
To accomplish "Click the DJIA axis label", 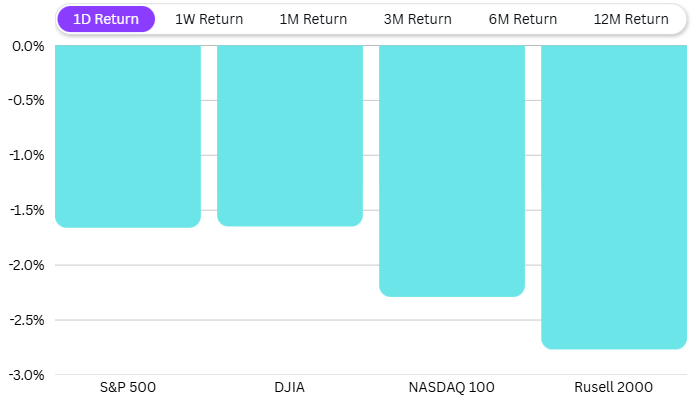I will [x=290, y=387].
